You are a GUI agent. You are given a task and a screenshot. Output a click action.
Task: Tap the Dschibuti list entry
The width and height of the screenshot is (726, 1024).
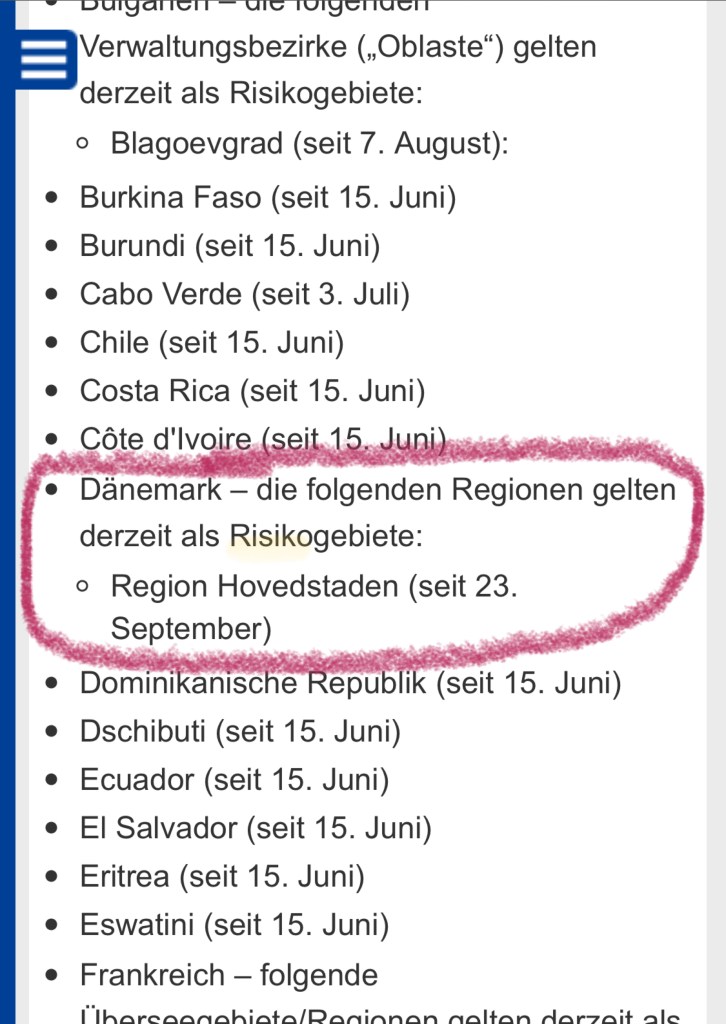pos(240,732)
